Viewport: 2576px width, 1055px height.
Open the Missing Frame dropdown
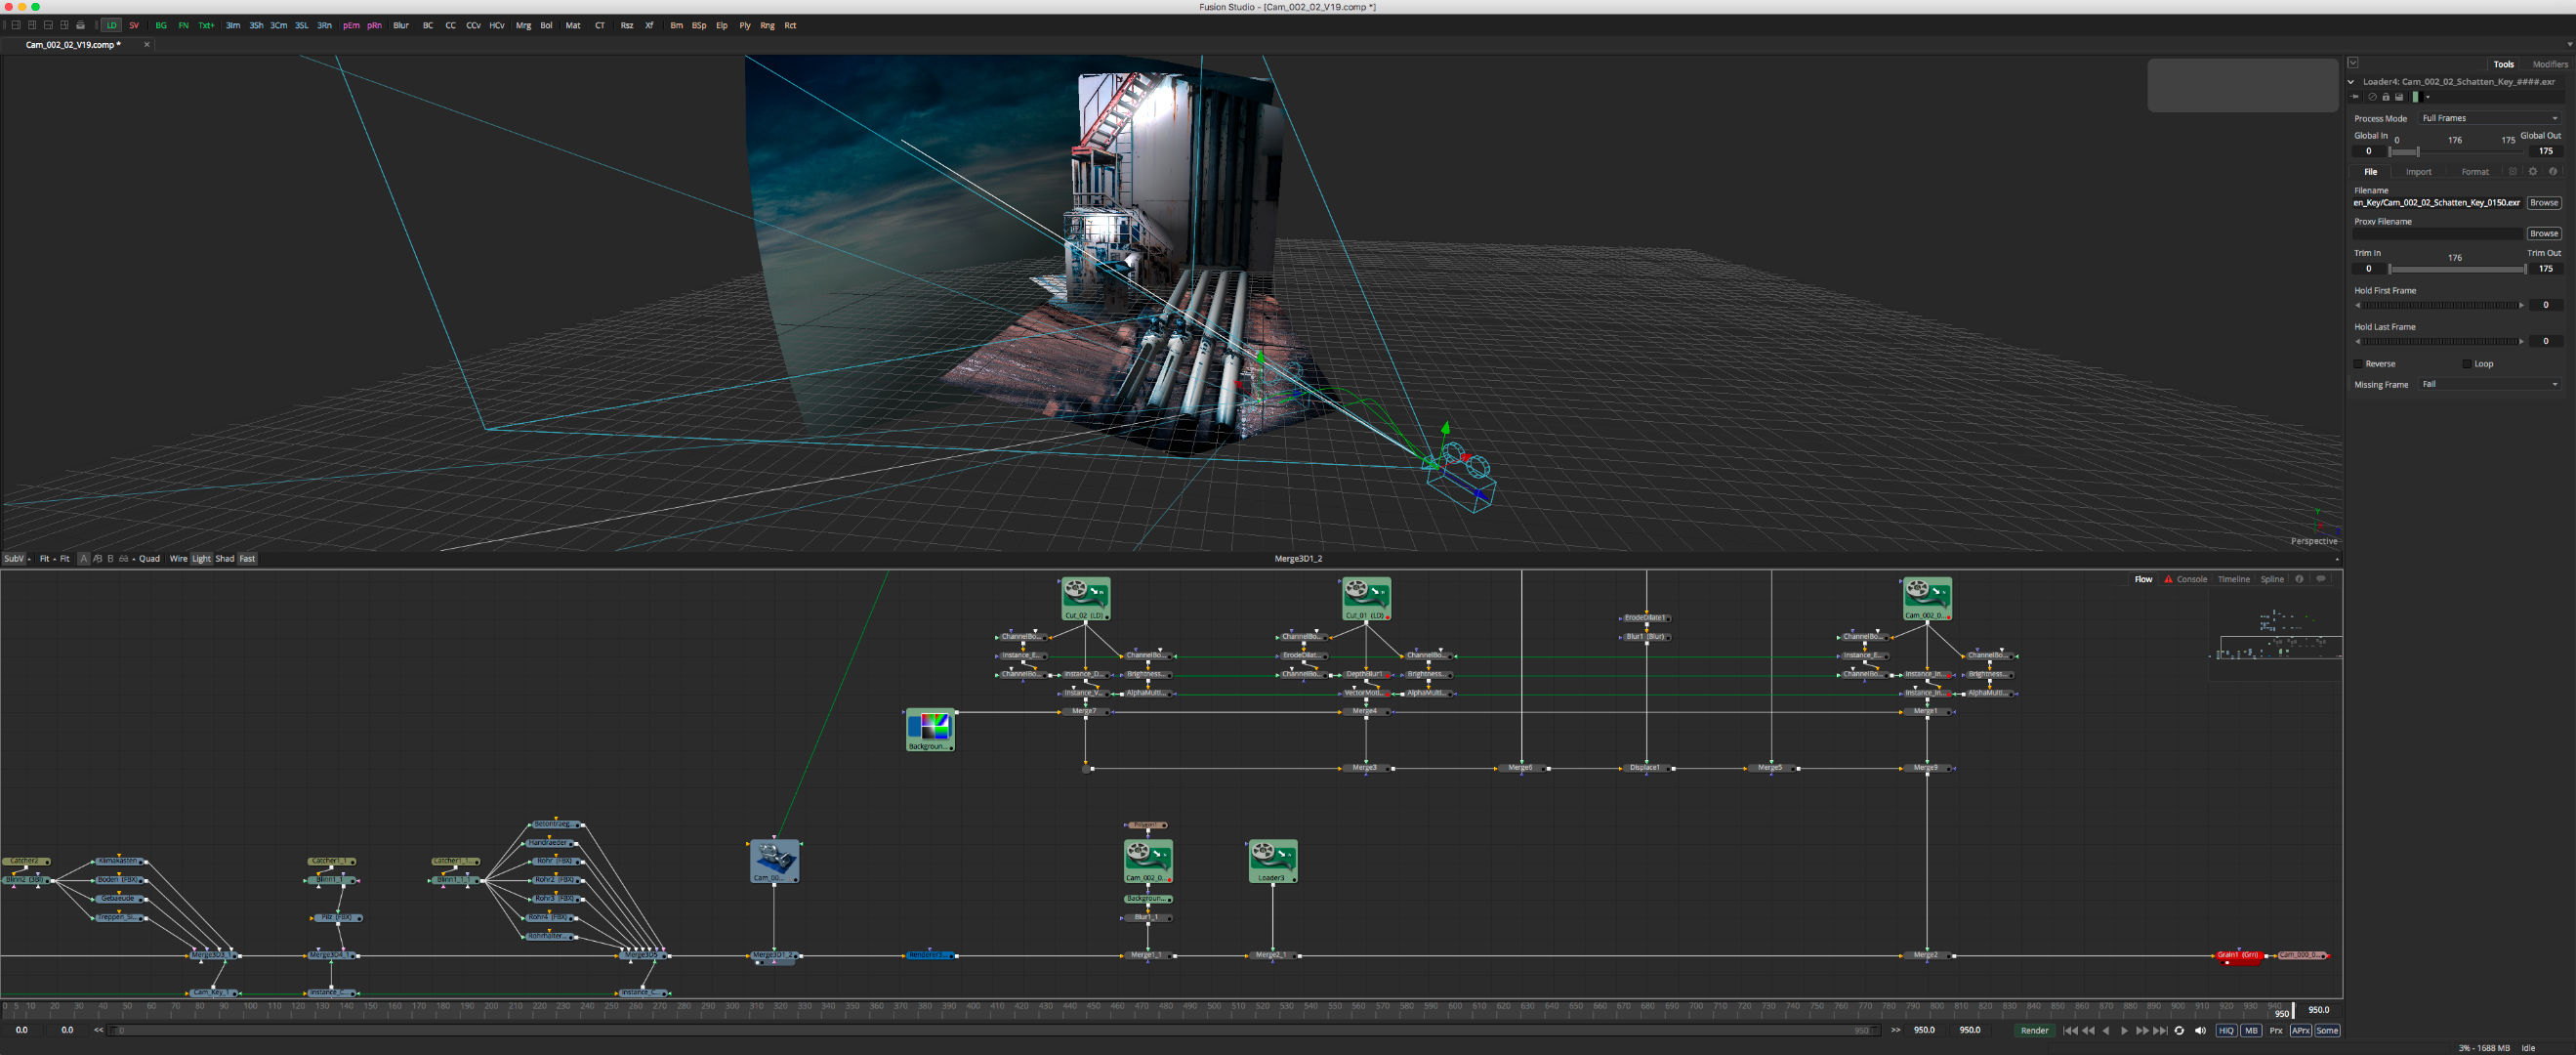2488,384
